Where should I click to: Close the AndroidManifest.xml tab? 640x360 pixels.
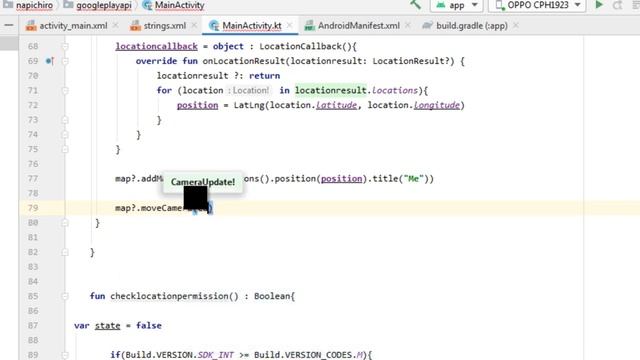click(408, 25)
